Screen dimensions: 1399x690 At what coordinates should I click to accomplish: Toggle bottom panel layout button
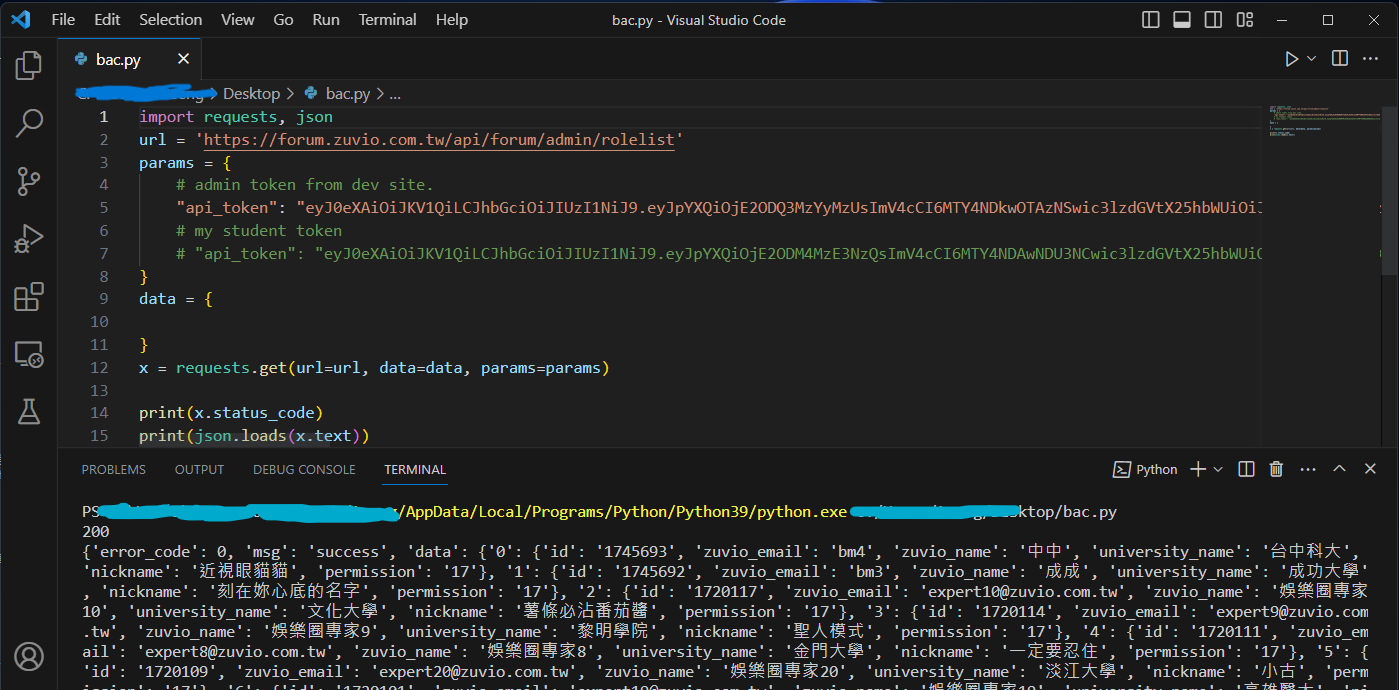coord(1182,20)
